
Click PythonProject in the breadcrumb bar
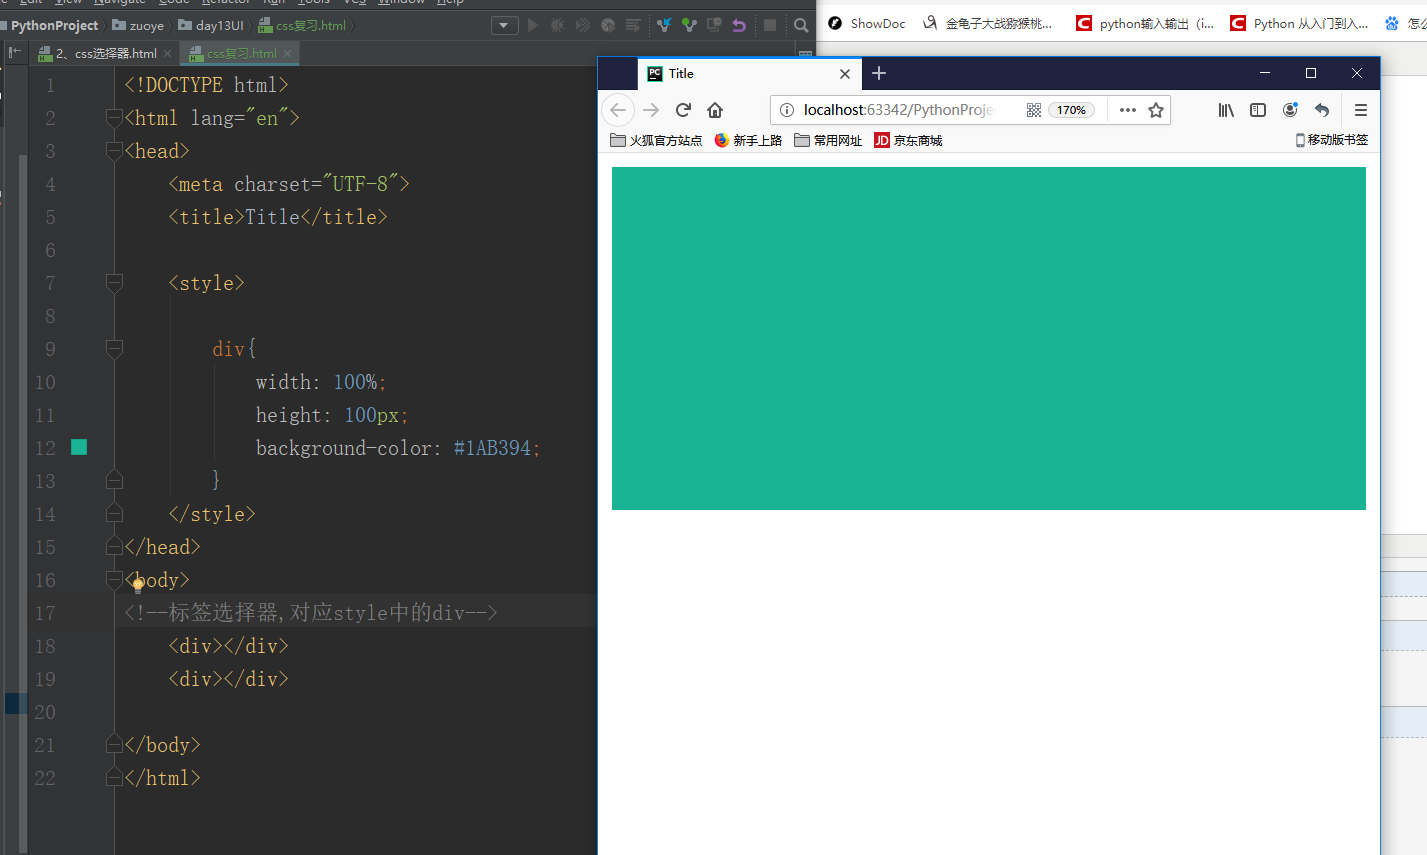click(55, 25)
